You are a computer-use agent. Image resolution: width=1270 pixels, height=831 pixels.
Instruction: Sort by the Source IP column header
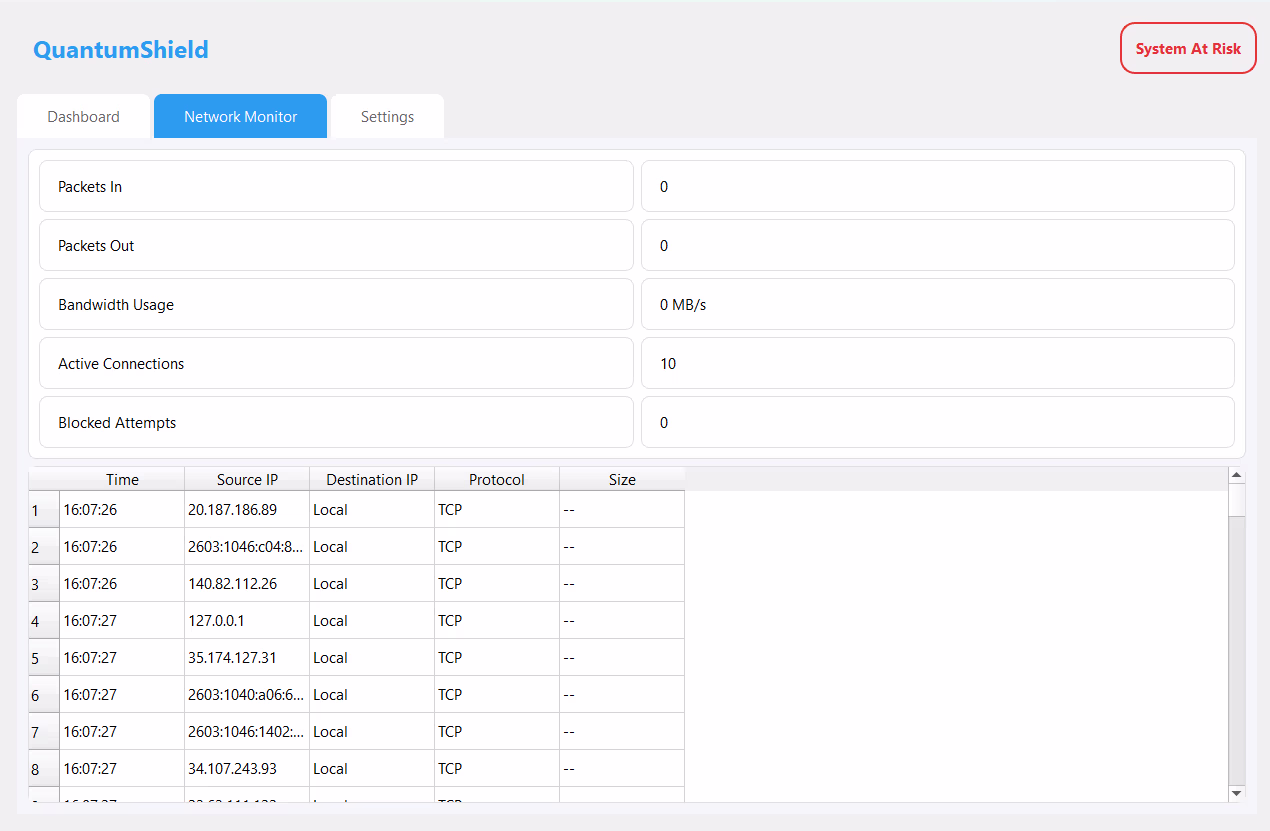pos(247,479)
